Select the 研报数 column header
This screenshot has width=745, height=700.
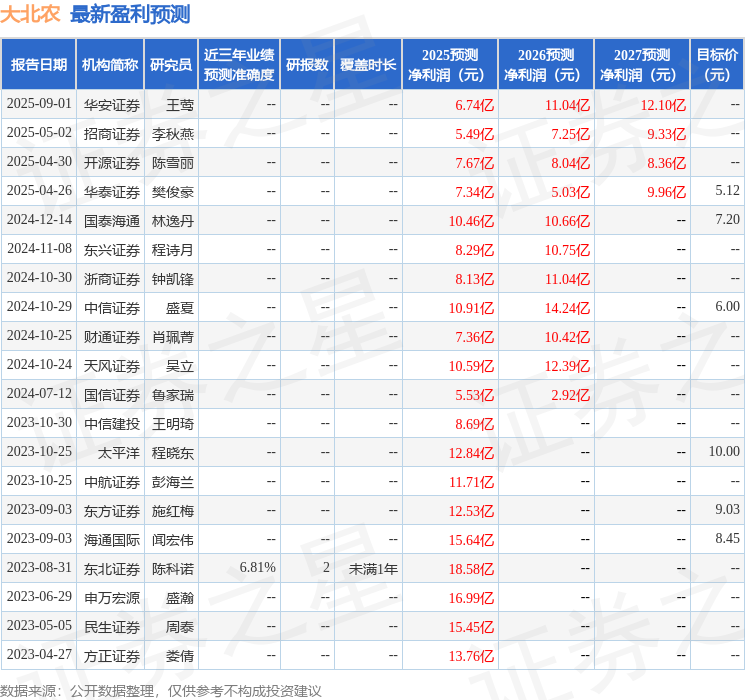[306, 64]
